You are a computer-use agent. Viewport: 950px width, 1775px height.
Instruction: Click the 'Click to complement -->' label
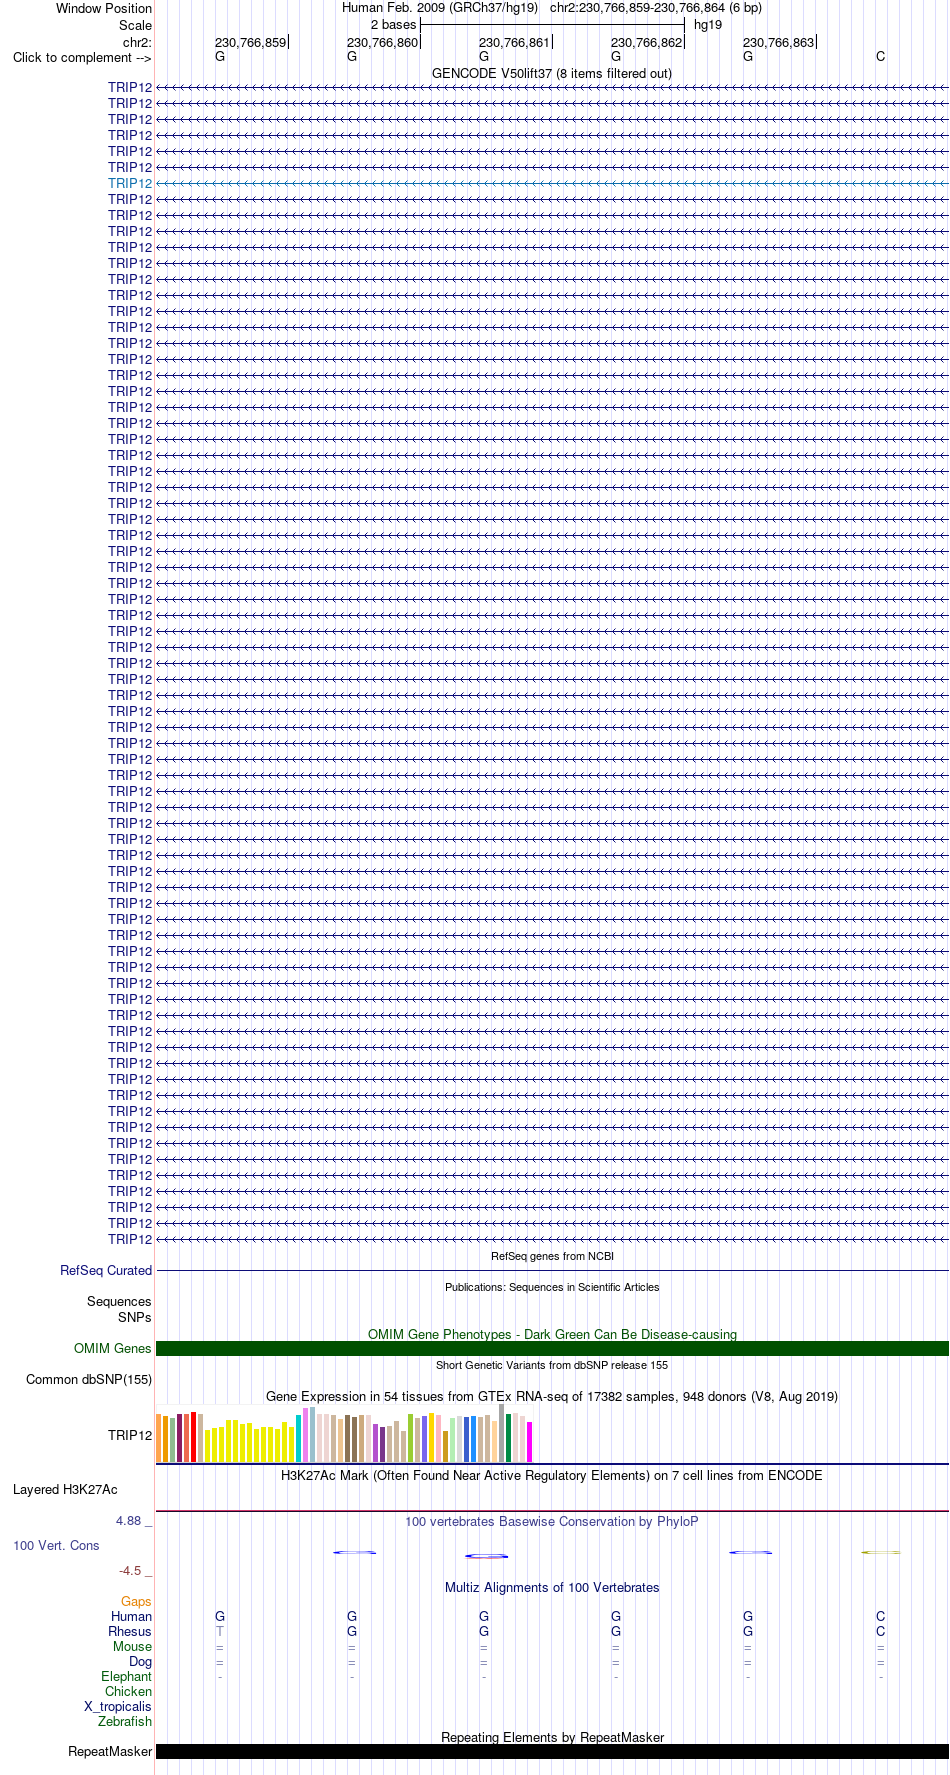[82, 57]
